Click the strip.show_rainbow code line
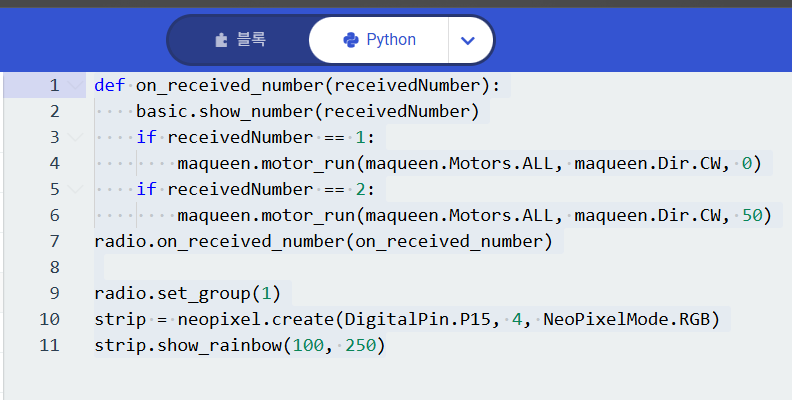792x400 pixels. pos(240,346)
